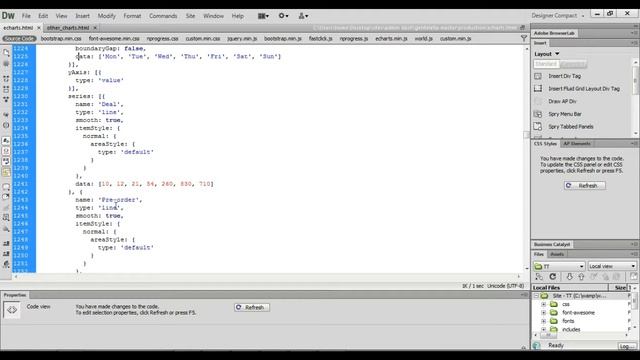This screenshot has width=640, height=360.
Task: Click the restore-down icon on file path bar
Action: pos(522,28)
